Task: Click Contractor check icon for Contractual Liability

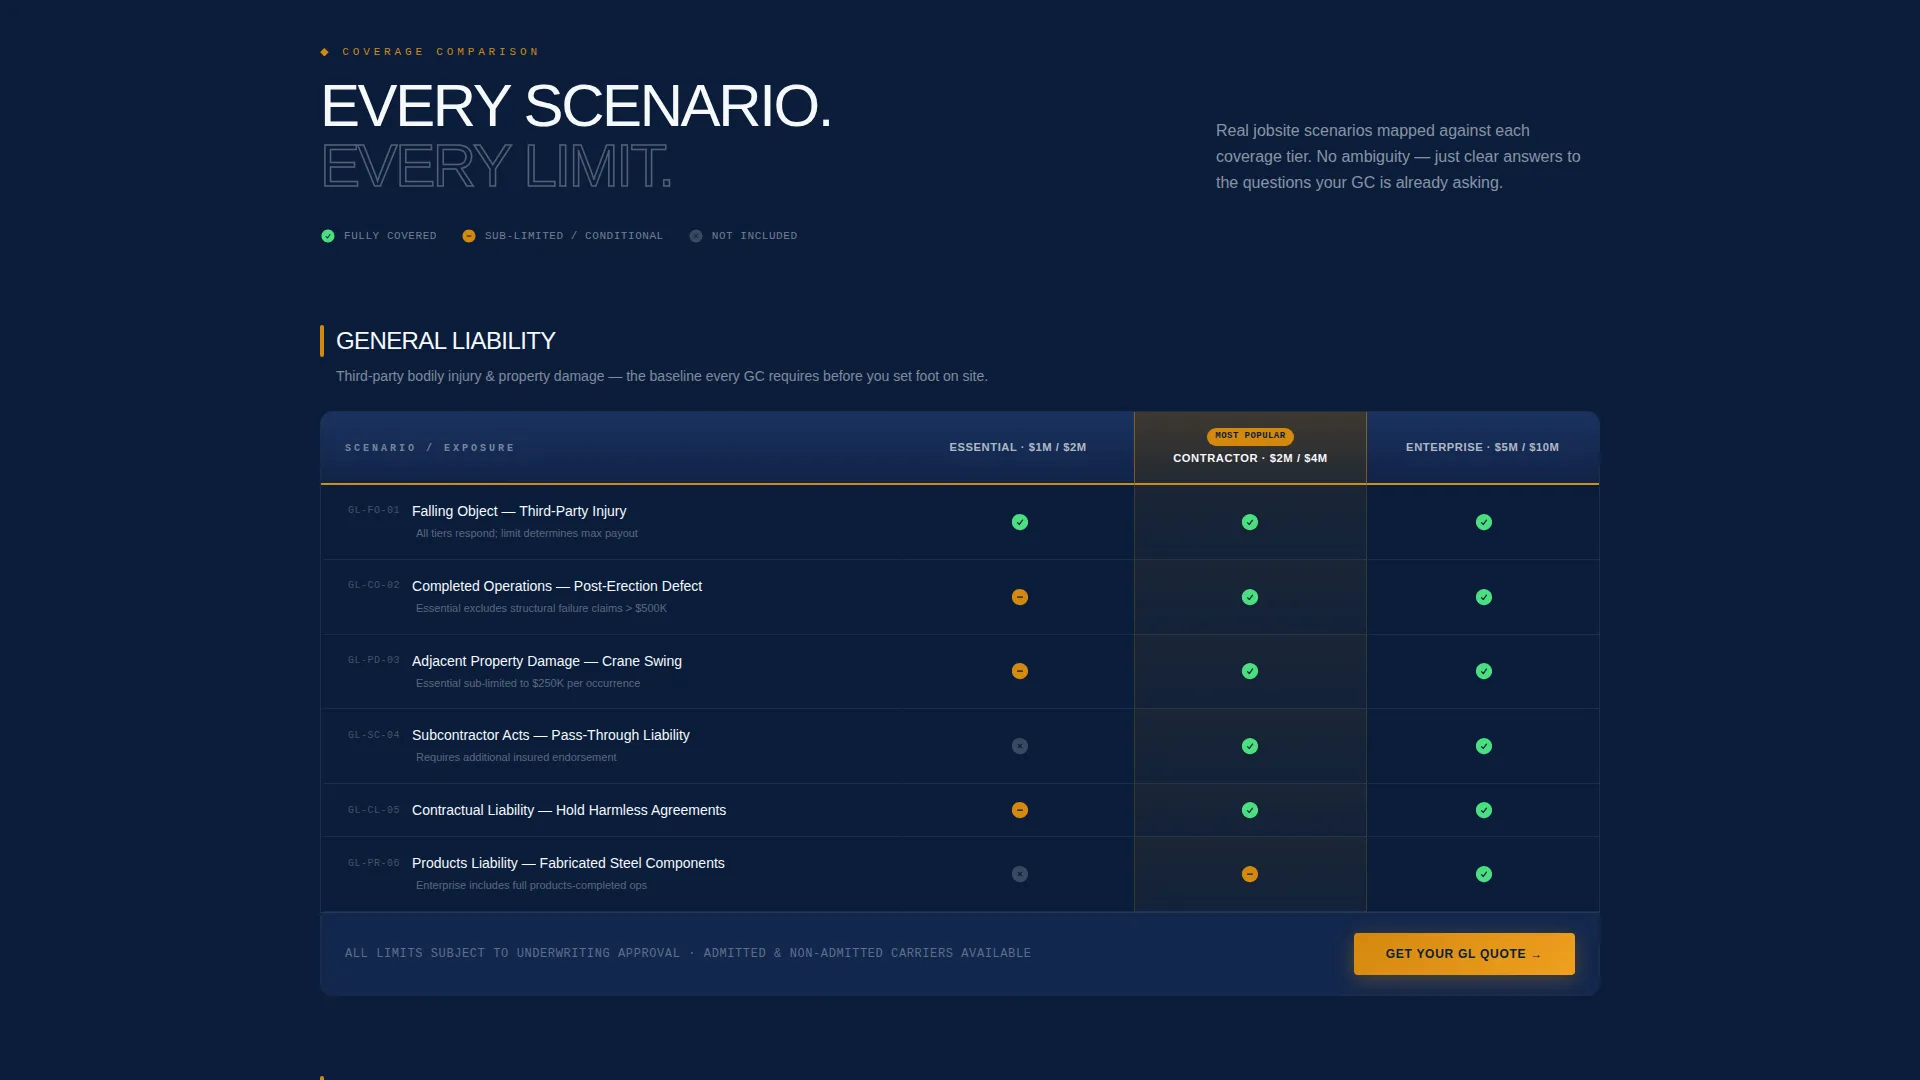Action: pos(1249,810)
